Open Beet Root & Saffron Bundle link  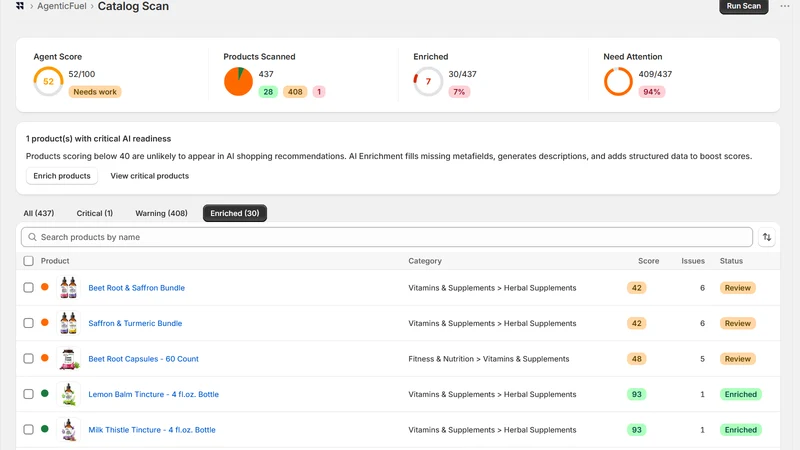pyautogui.click(x=137, y=288)
